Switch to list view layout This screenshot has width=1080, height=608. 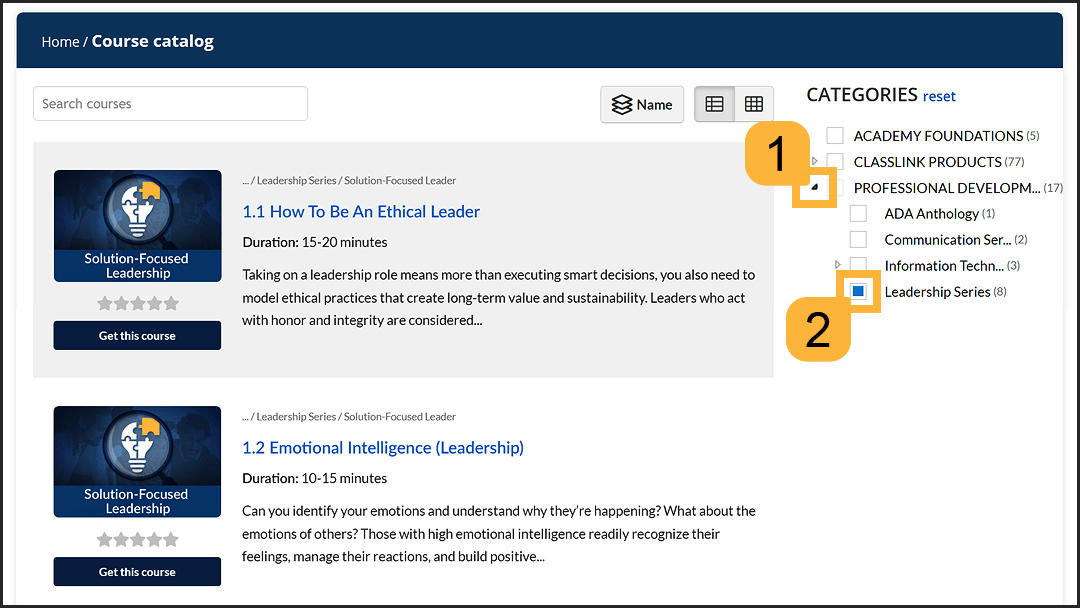714,103
